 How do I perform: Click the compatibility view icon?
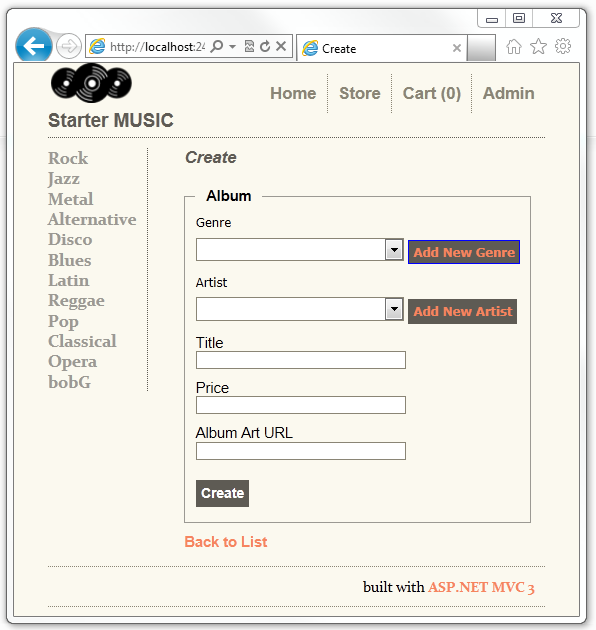click(x=249, y=46)
